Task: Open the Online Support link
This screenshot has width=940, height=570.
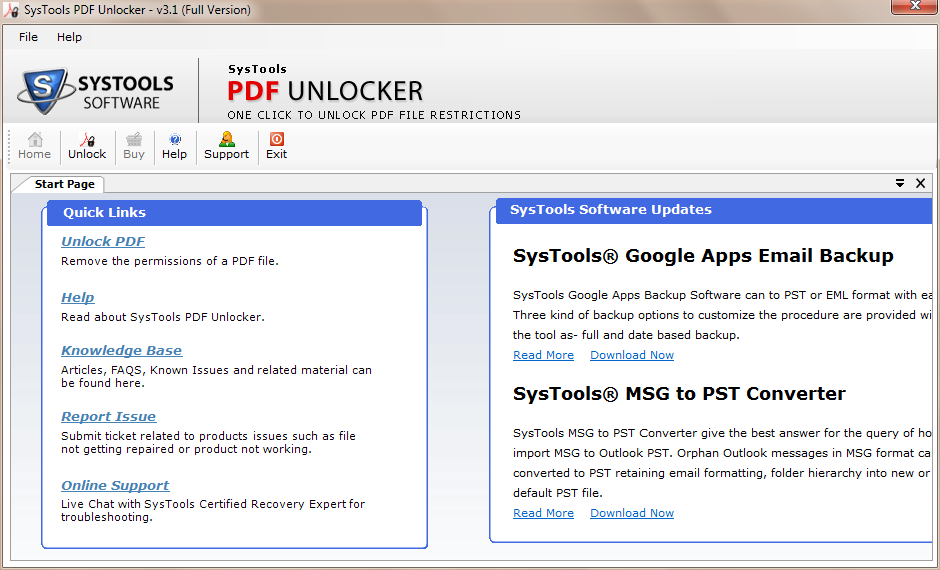Action: click(x=115, y=485)
